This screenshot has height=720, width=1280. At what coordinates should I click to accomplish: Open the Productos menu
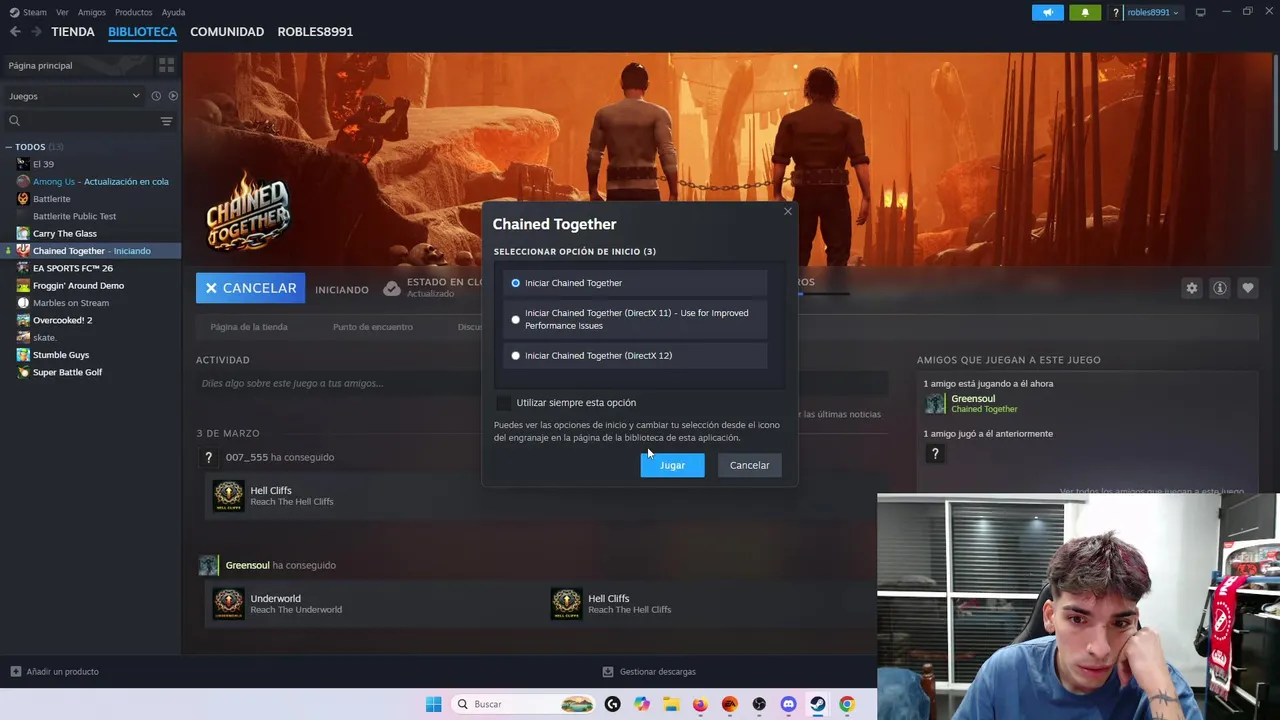tap(133, 12)
